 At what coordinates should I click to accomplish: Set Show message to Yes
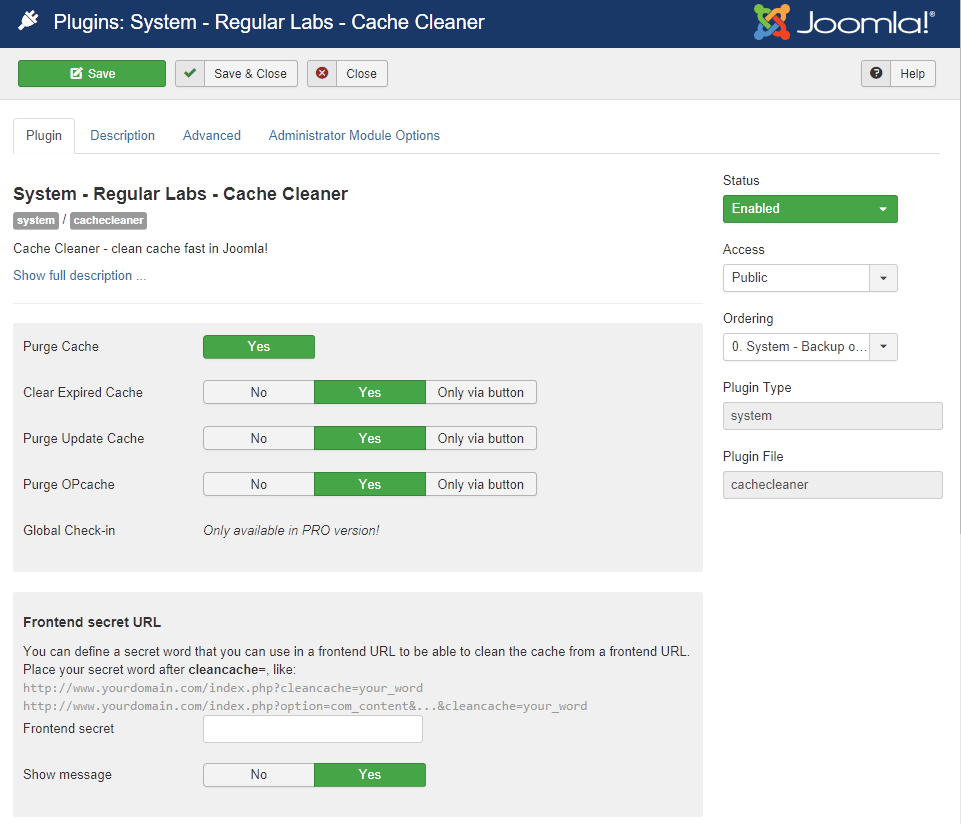point(370,775)
